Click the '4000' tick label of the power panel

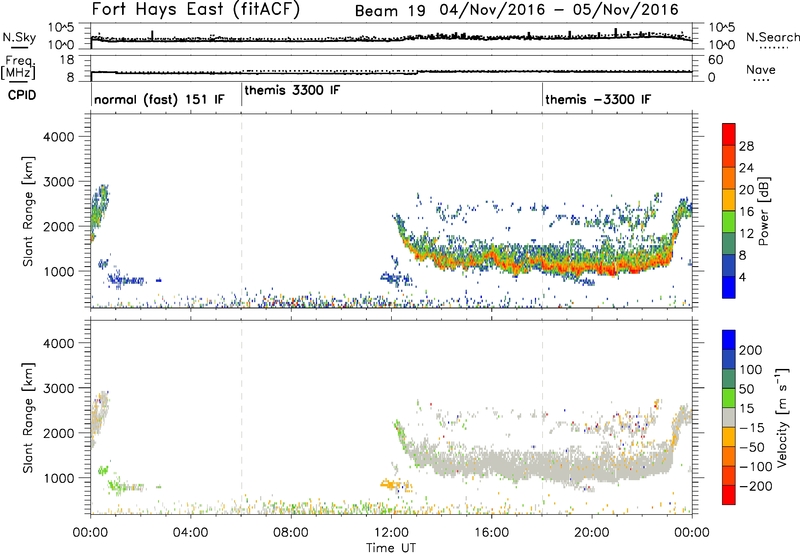pyautogui.click(x=59, y=137)
